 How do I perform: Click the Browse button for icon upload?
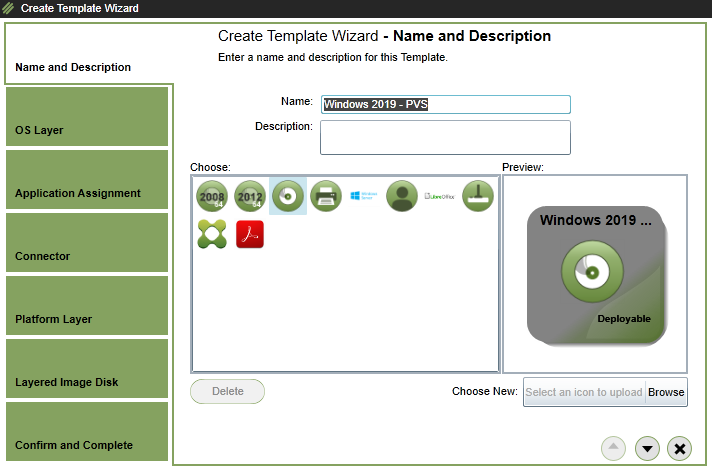666,392
